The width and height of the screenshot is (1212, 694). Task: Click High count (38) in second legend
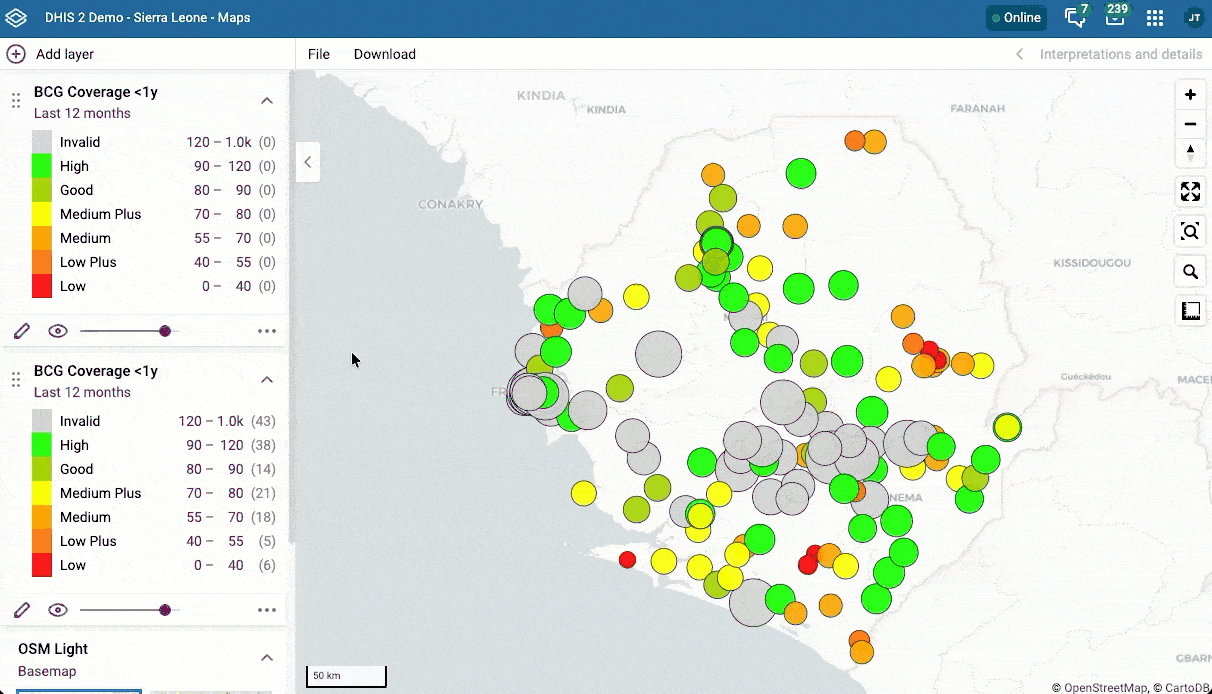[x=263, y=445]
